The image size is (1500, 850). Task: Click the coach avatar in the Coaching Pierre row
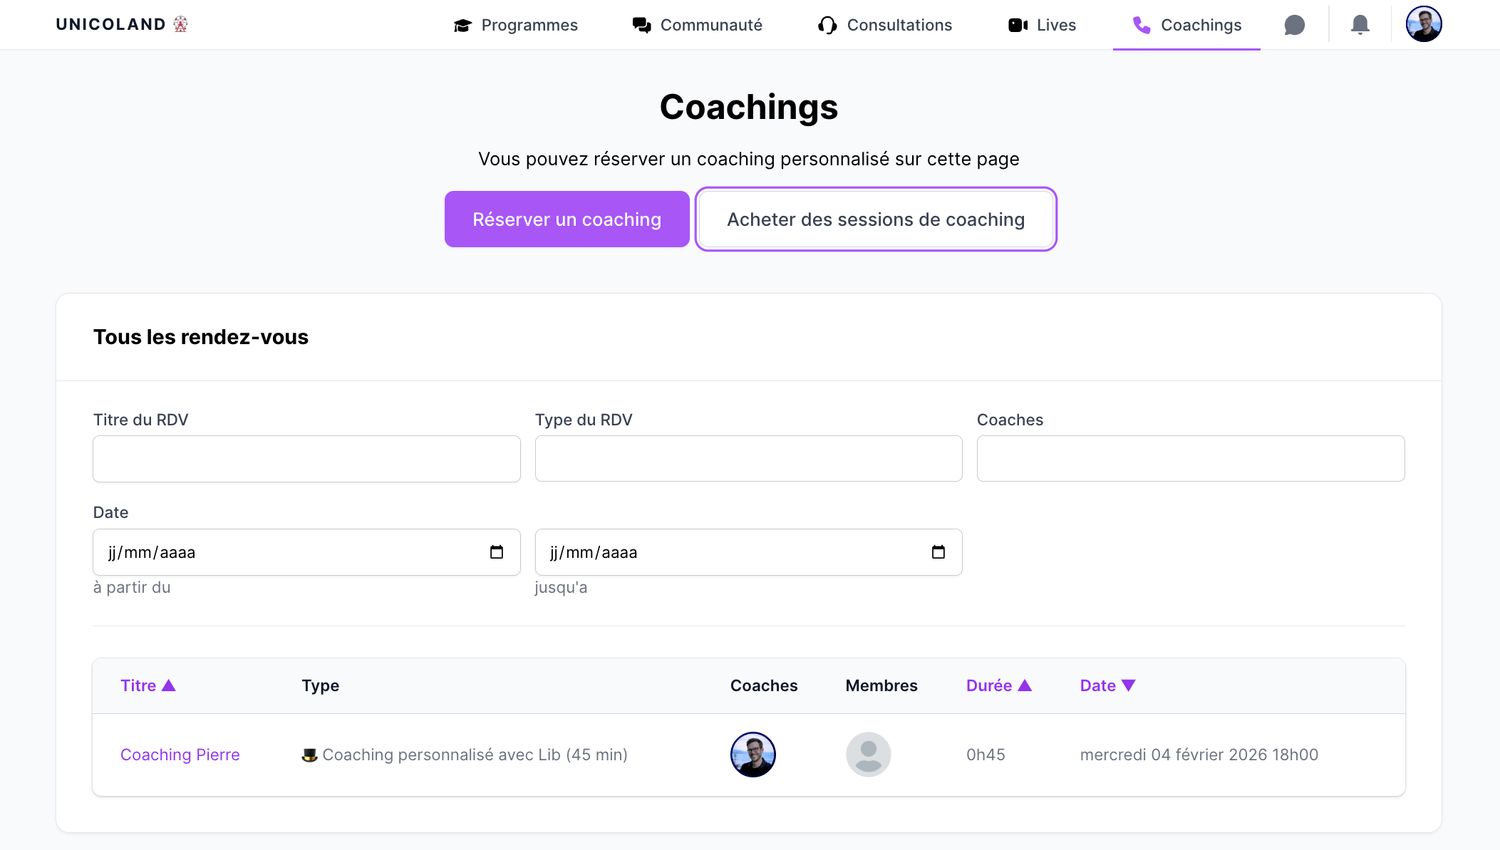point(753,755)
